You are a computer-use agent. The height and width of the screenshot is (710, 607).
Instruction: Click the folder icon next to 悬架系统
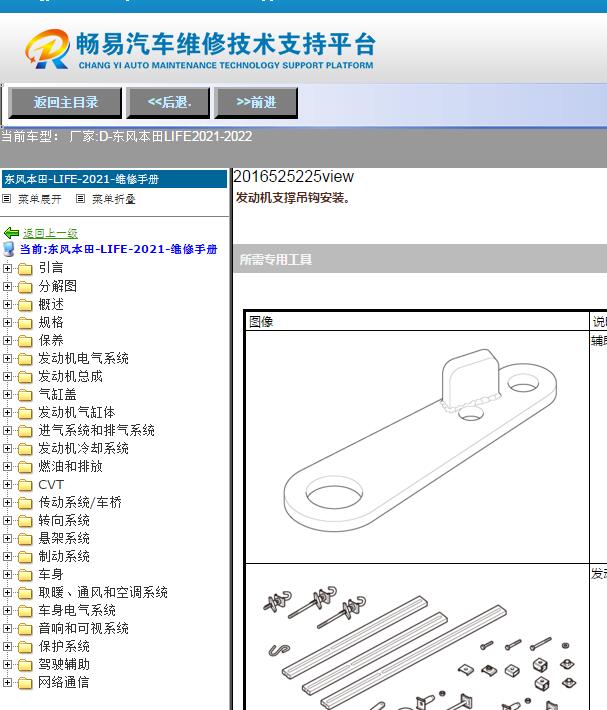[x=25, y=539]
